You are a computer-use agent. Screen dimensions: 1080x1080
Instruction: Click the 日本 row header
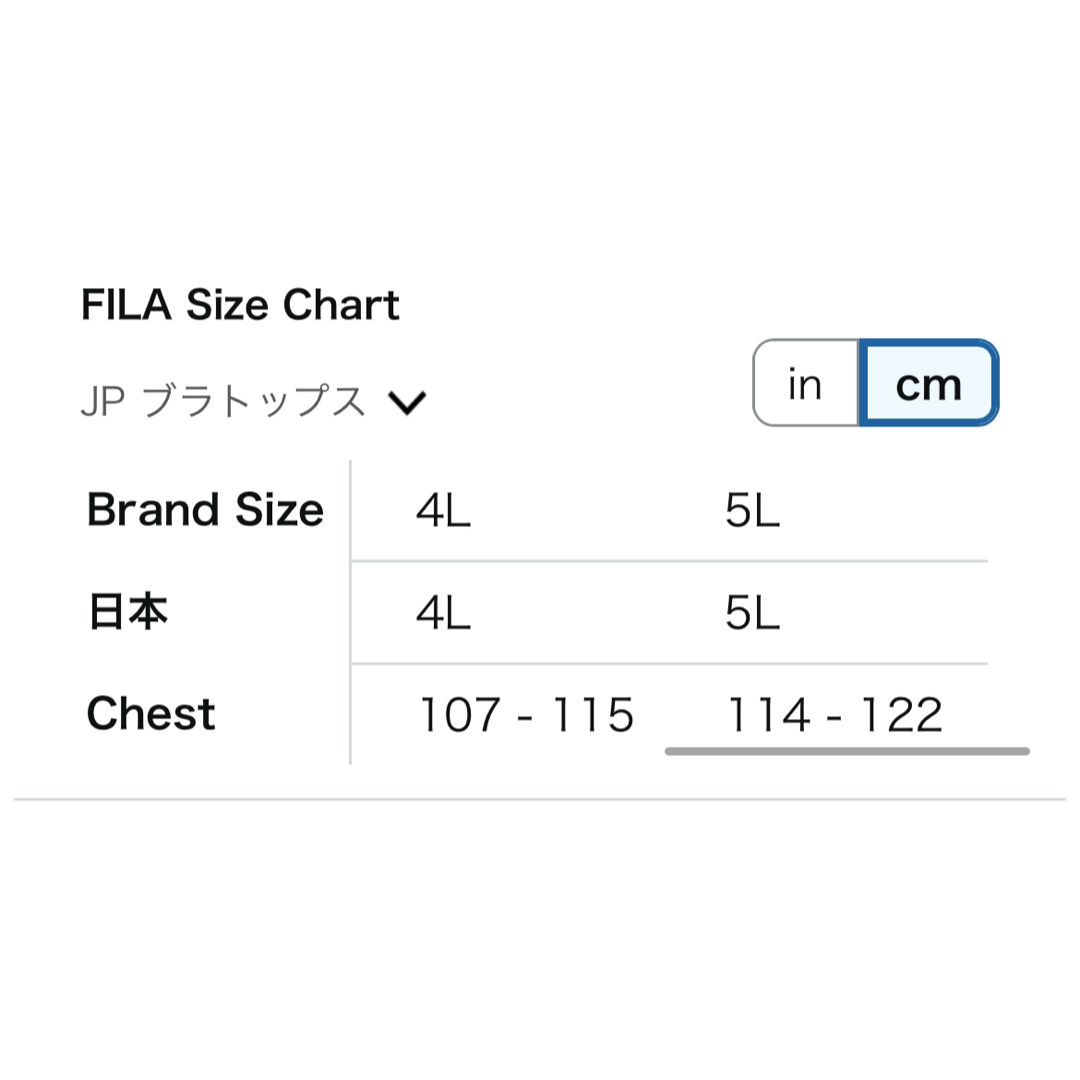point(128,612)
